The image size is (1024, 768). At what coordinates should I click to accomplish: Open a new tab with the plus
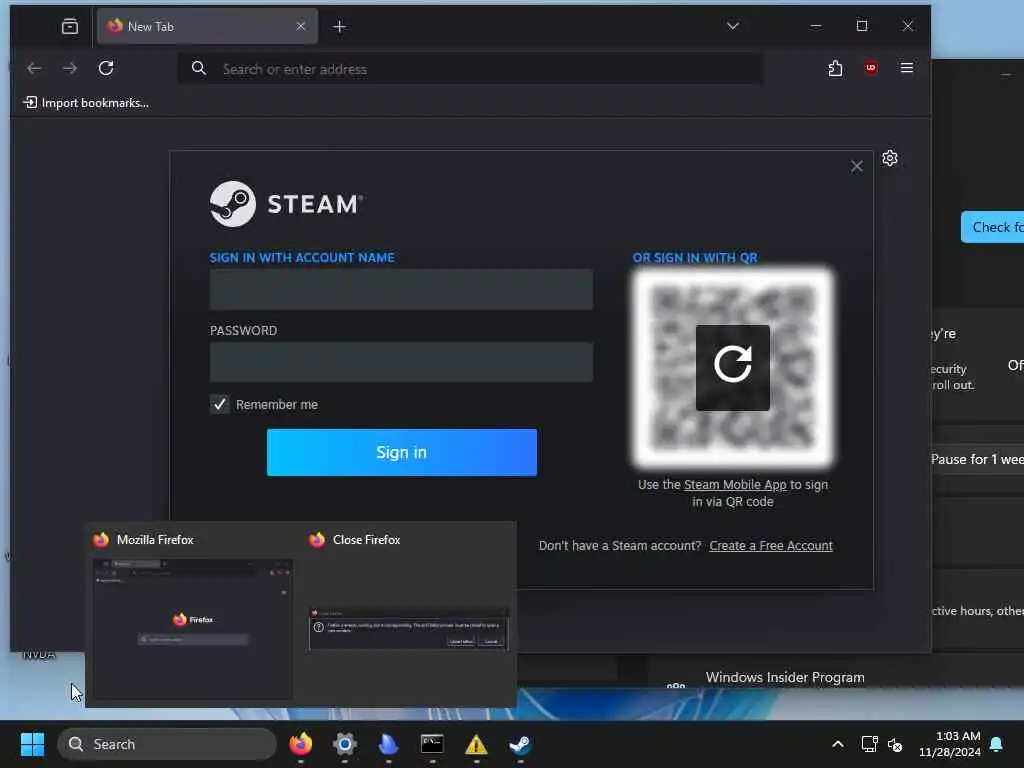(340, 27)
